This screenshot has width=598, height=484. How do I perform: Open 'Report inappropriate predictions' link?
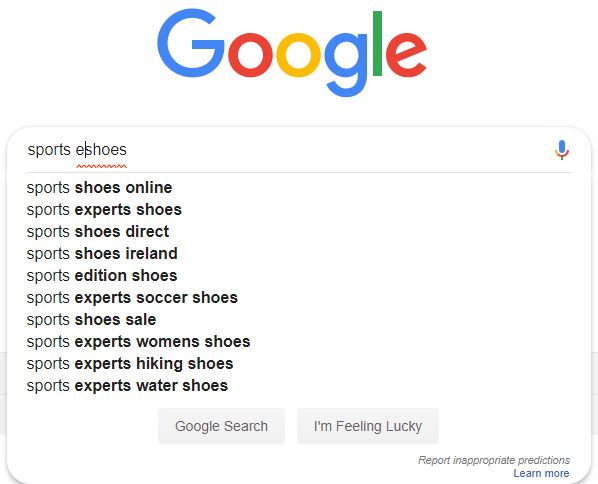point(494,460)
